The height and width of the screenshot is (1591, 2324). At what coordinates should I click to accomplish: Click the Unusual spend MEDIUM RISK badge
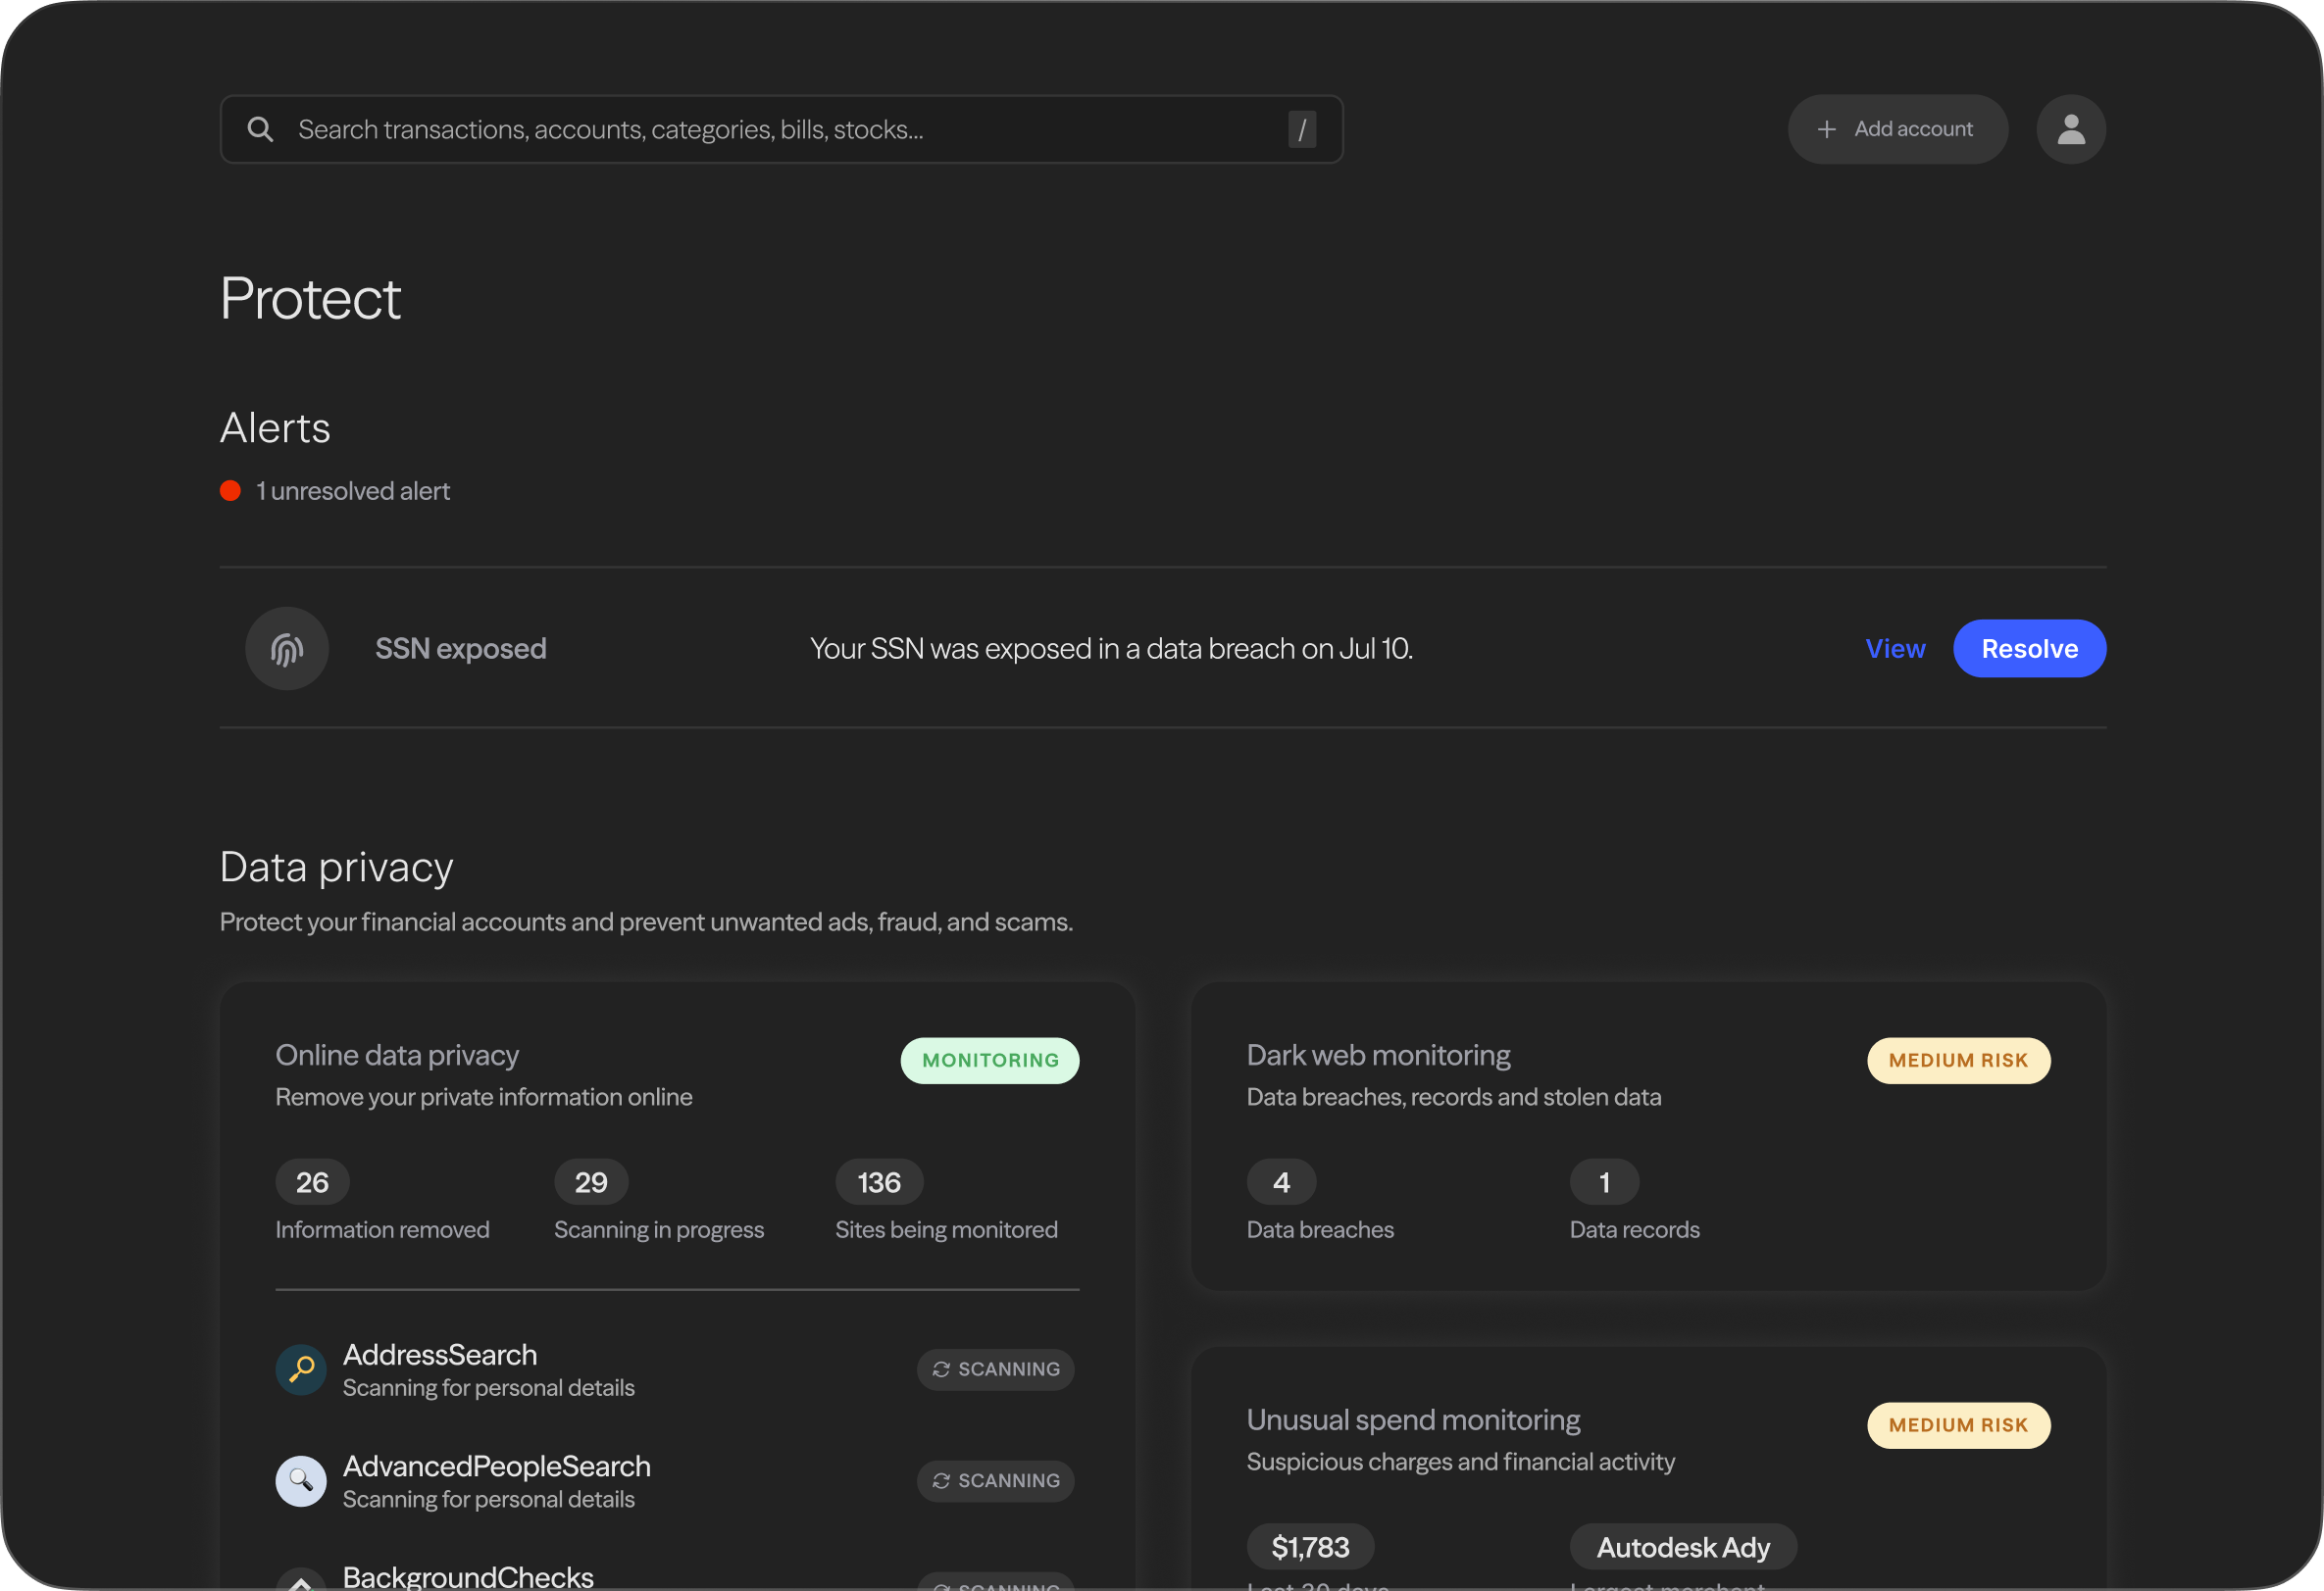(1957, 1425)
